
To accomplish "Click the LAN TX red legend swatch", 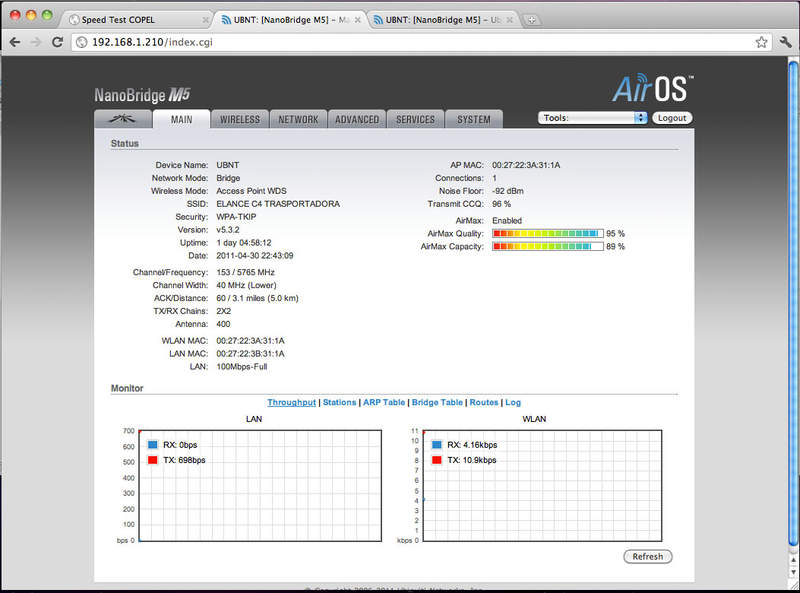I will [x=153, y=460].
